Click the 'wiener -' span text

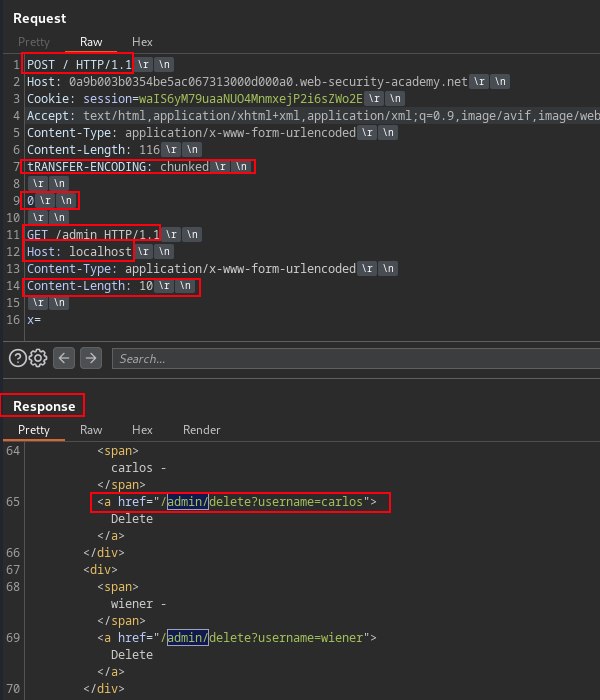139,604
